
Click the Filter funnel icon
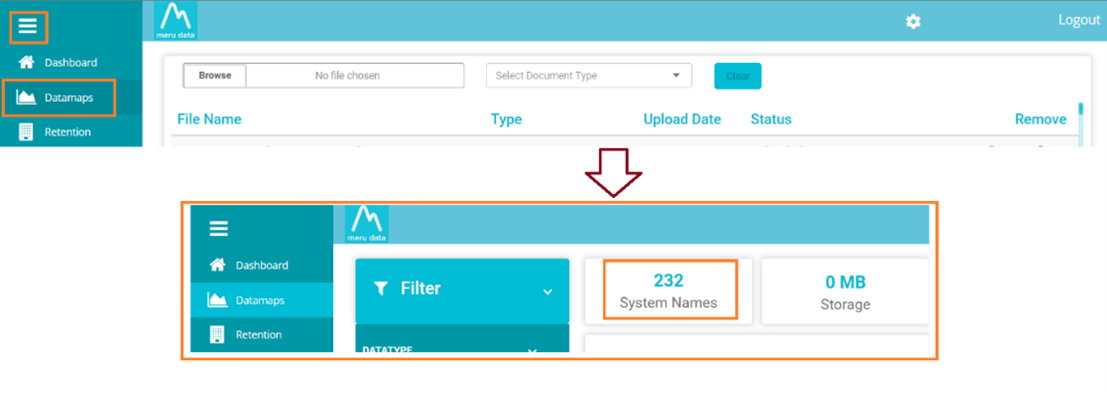pyautogui.click(x=381, y=288)
